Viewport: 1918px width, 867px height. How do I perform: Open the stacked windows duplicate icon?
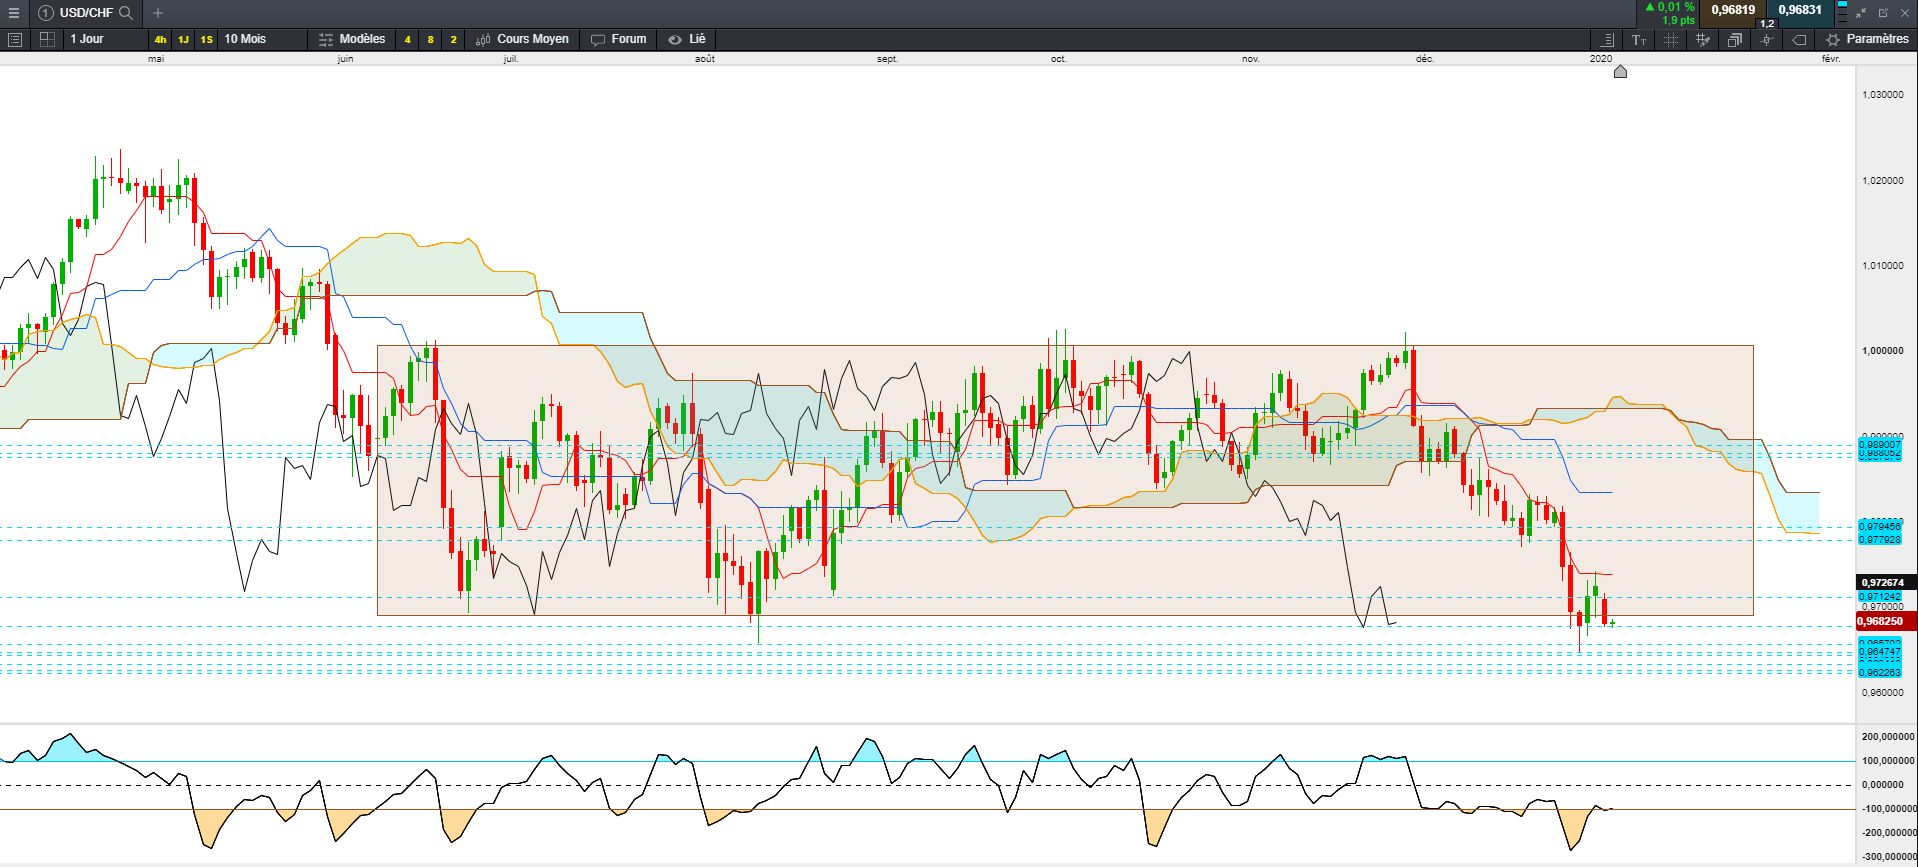point(1735,40)
